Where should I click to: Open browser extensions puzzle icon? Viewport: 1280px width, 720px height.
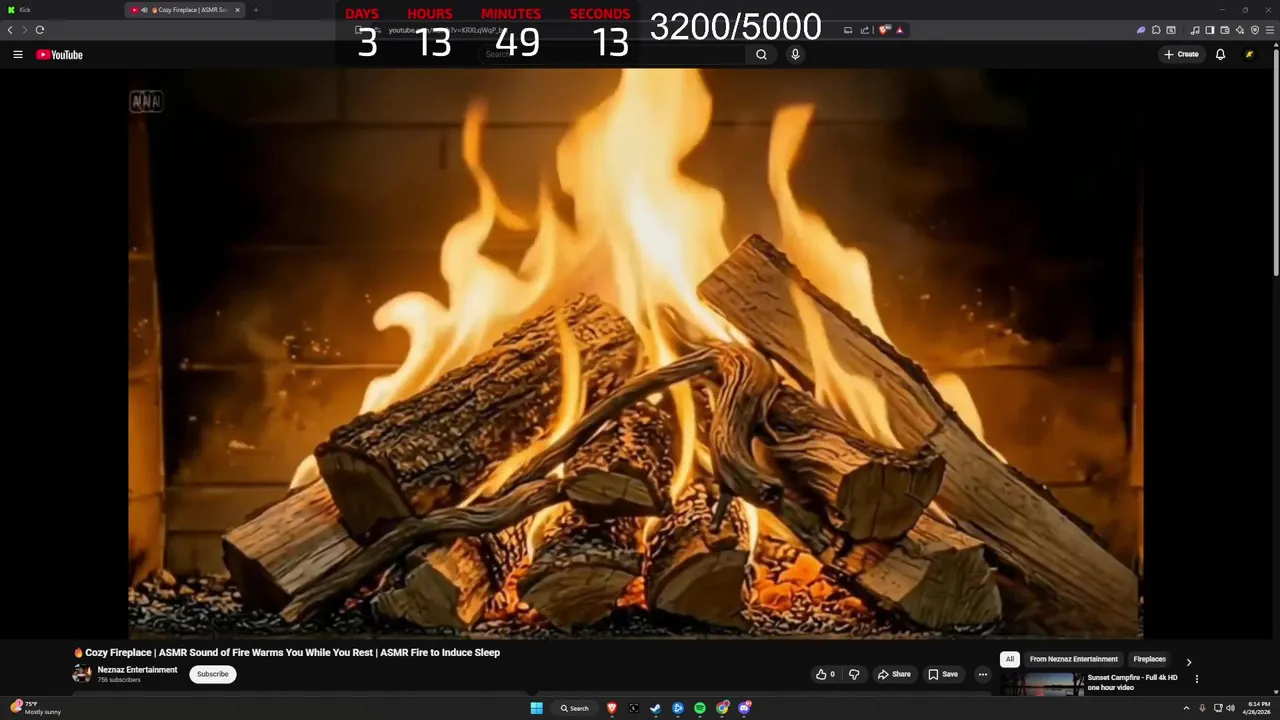coord(1156,30)
